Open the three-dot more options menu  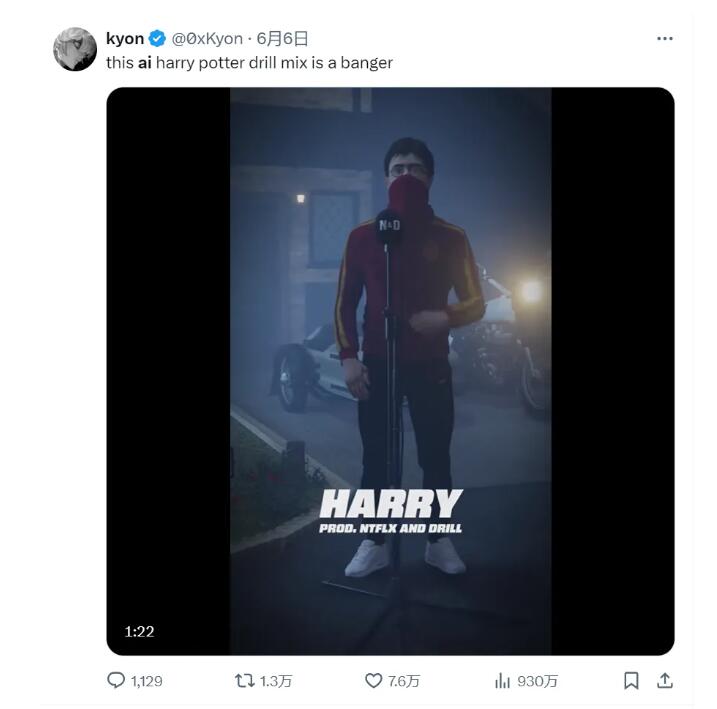pyautogui.click(x=664, y=38)
